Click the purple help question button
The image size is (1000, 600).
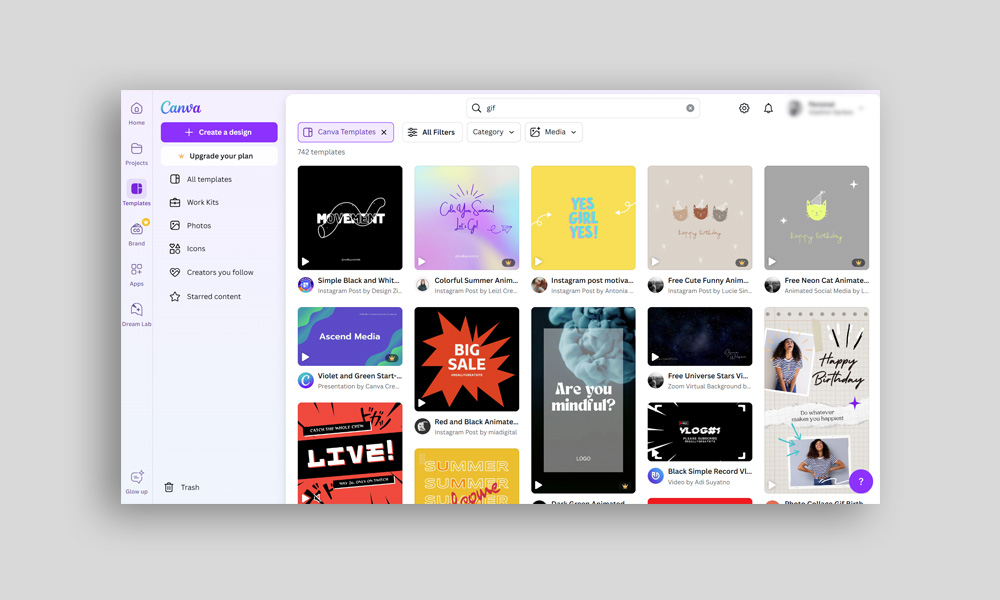coord(861,481)
